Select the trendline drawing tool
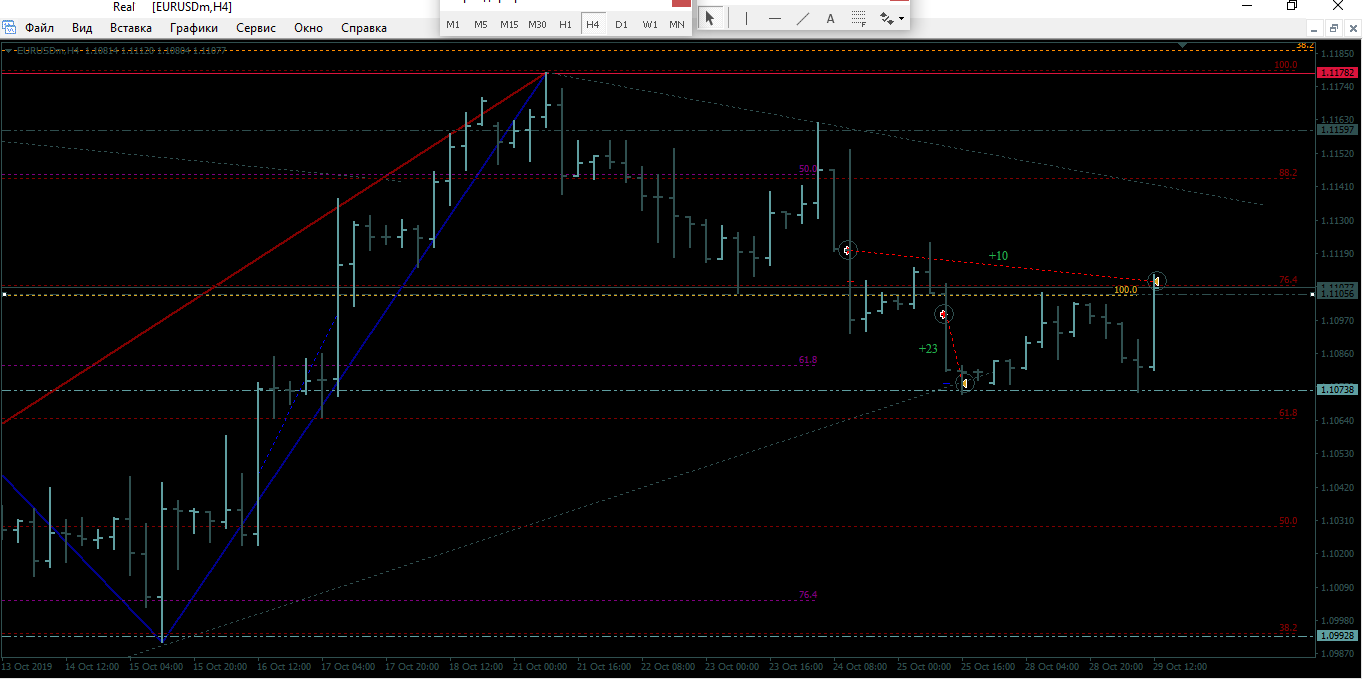1363x679 pixels. point(803,18)
